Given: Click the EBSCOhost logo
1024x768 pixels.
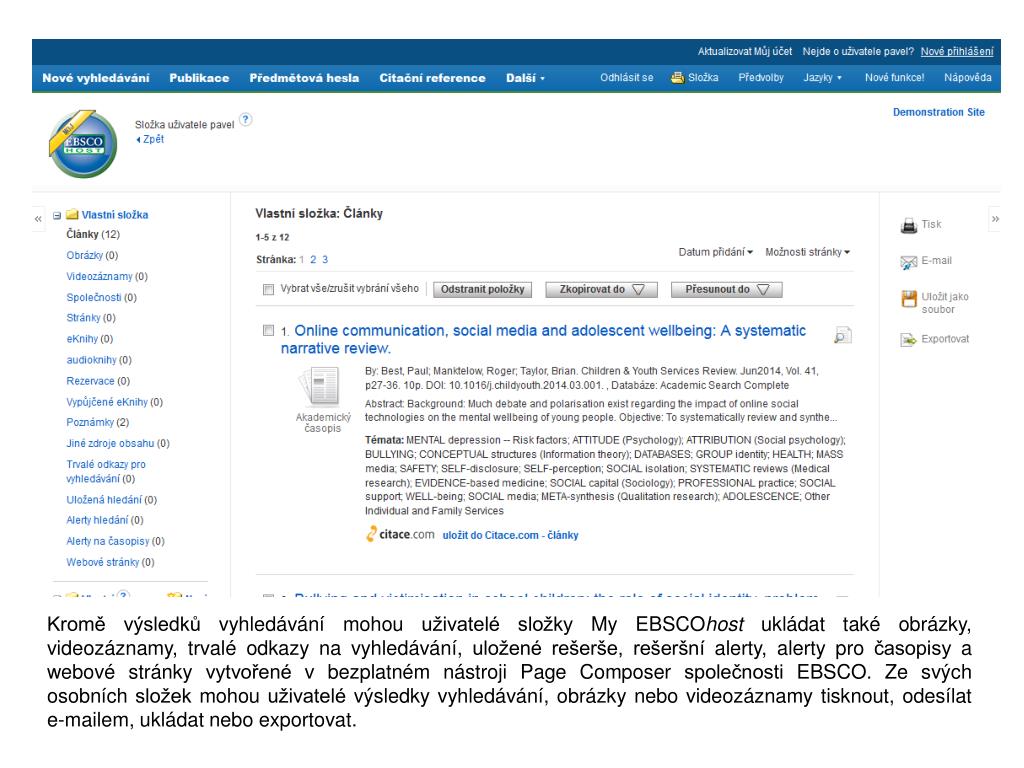Looking at the screenshot, I should (83, 144).
